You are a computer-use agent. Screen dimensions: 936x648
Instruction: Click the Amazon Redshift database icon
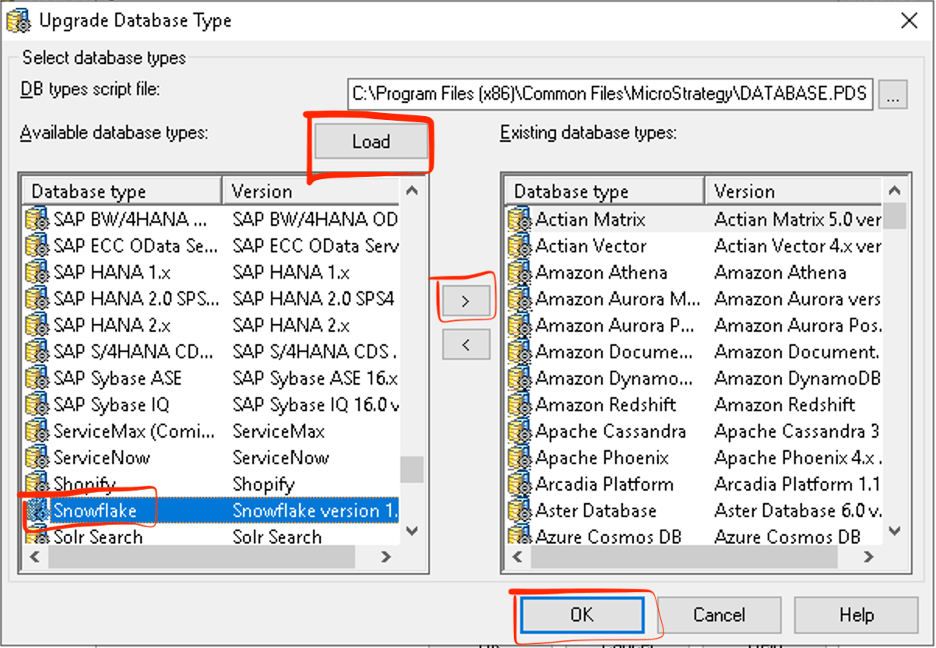[x=520, y=405]
